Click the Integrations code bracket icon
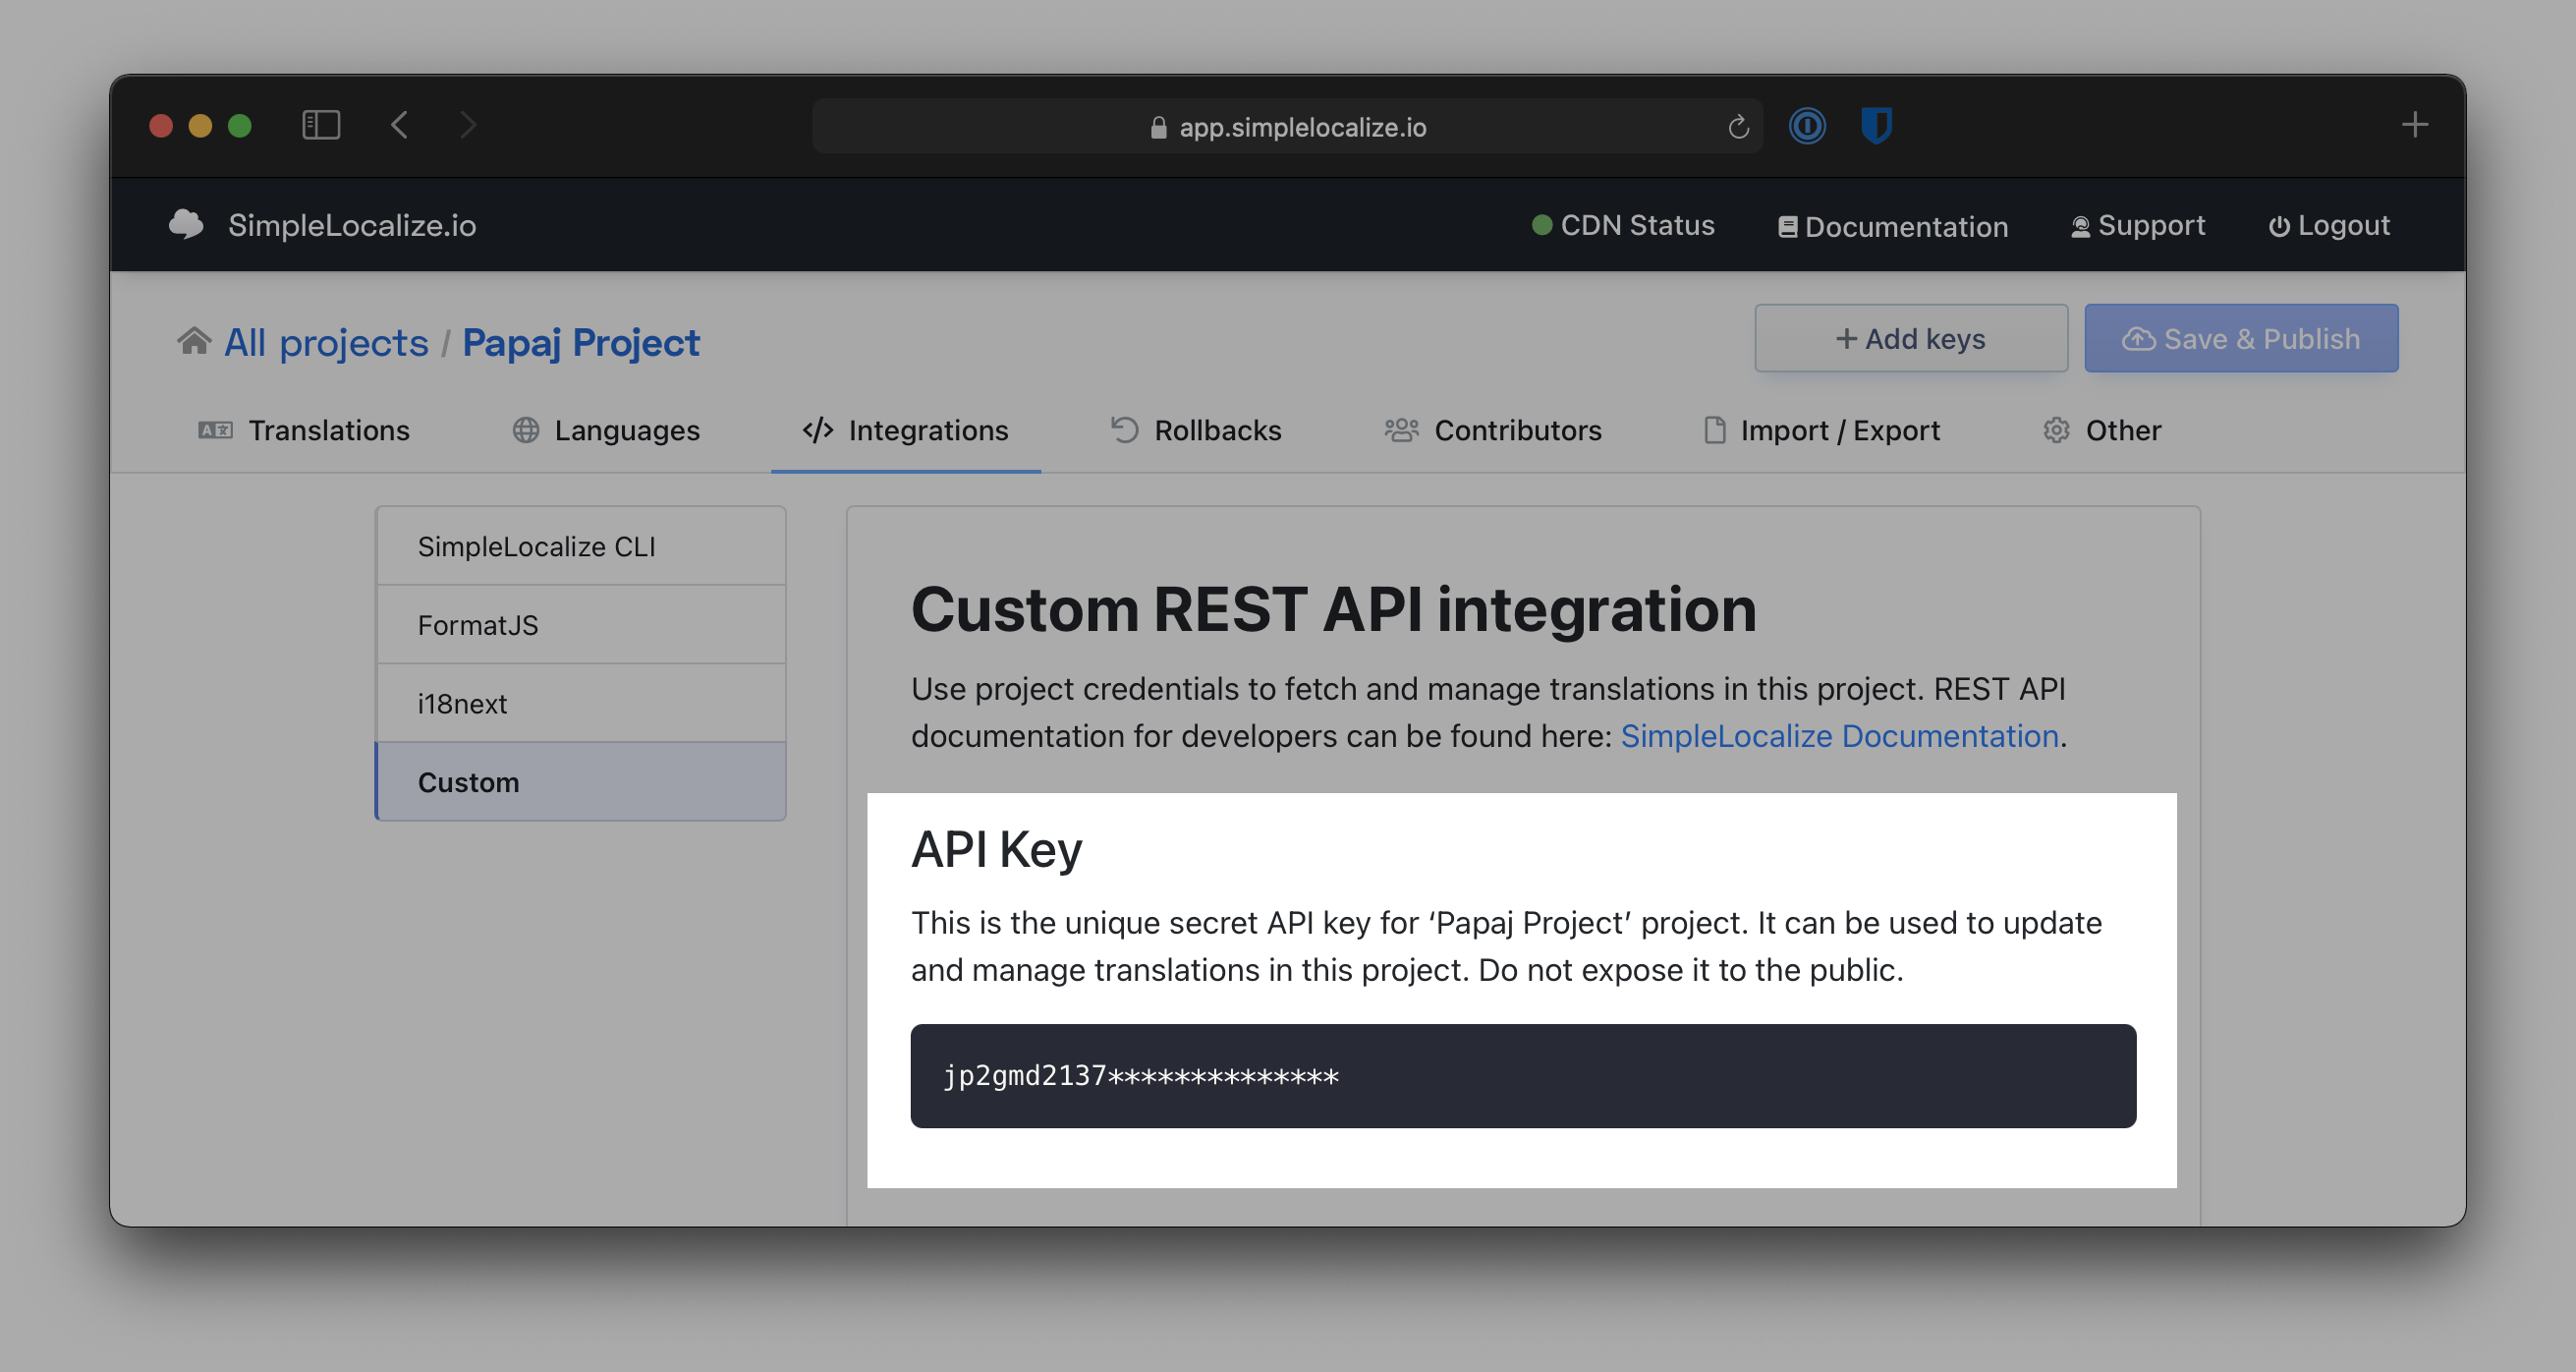This screenshot has width=2576, height=1372. [x=817, y=429]
